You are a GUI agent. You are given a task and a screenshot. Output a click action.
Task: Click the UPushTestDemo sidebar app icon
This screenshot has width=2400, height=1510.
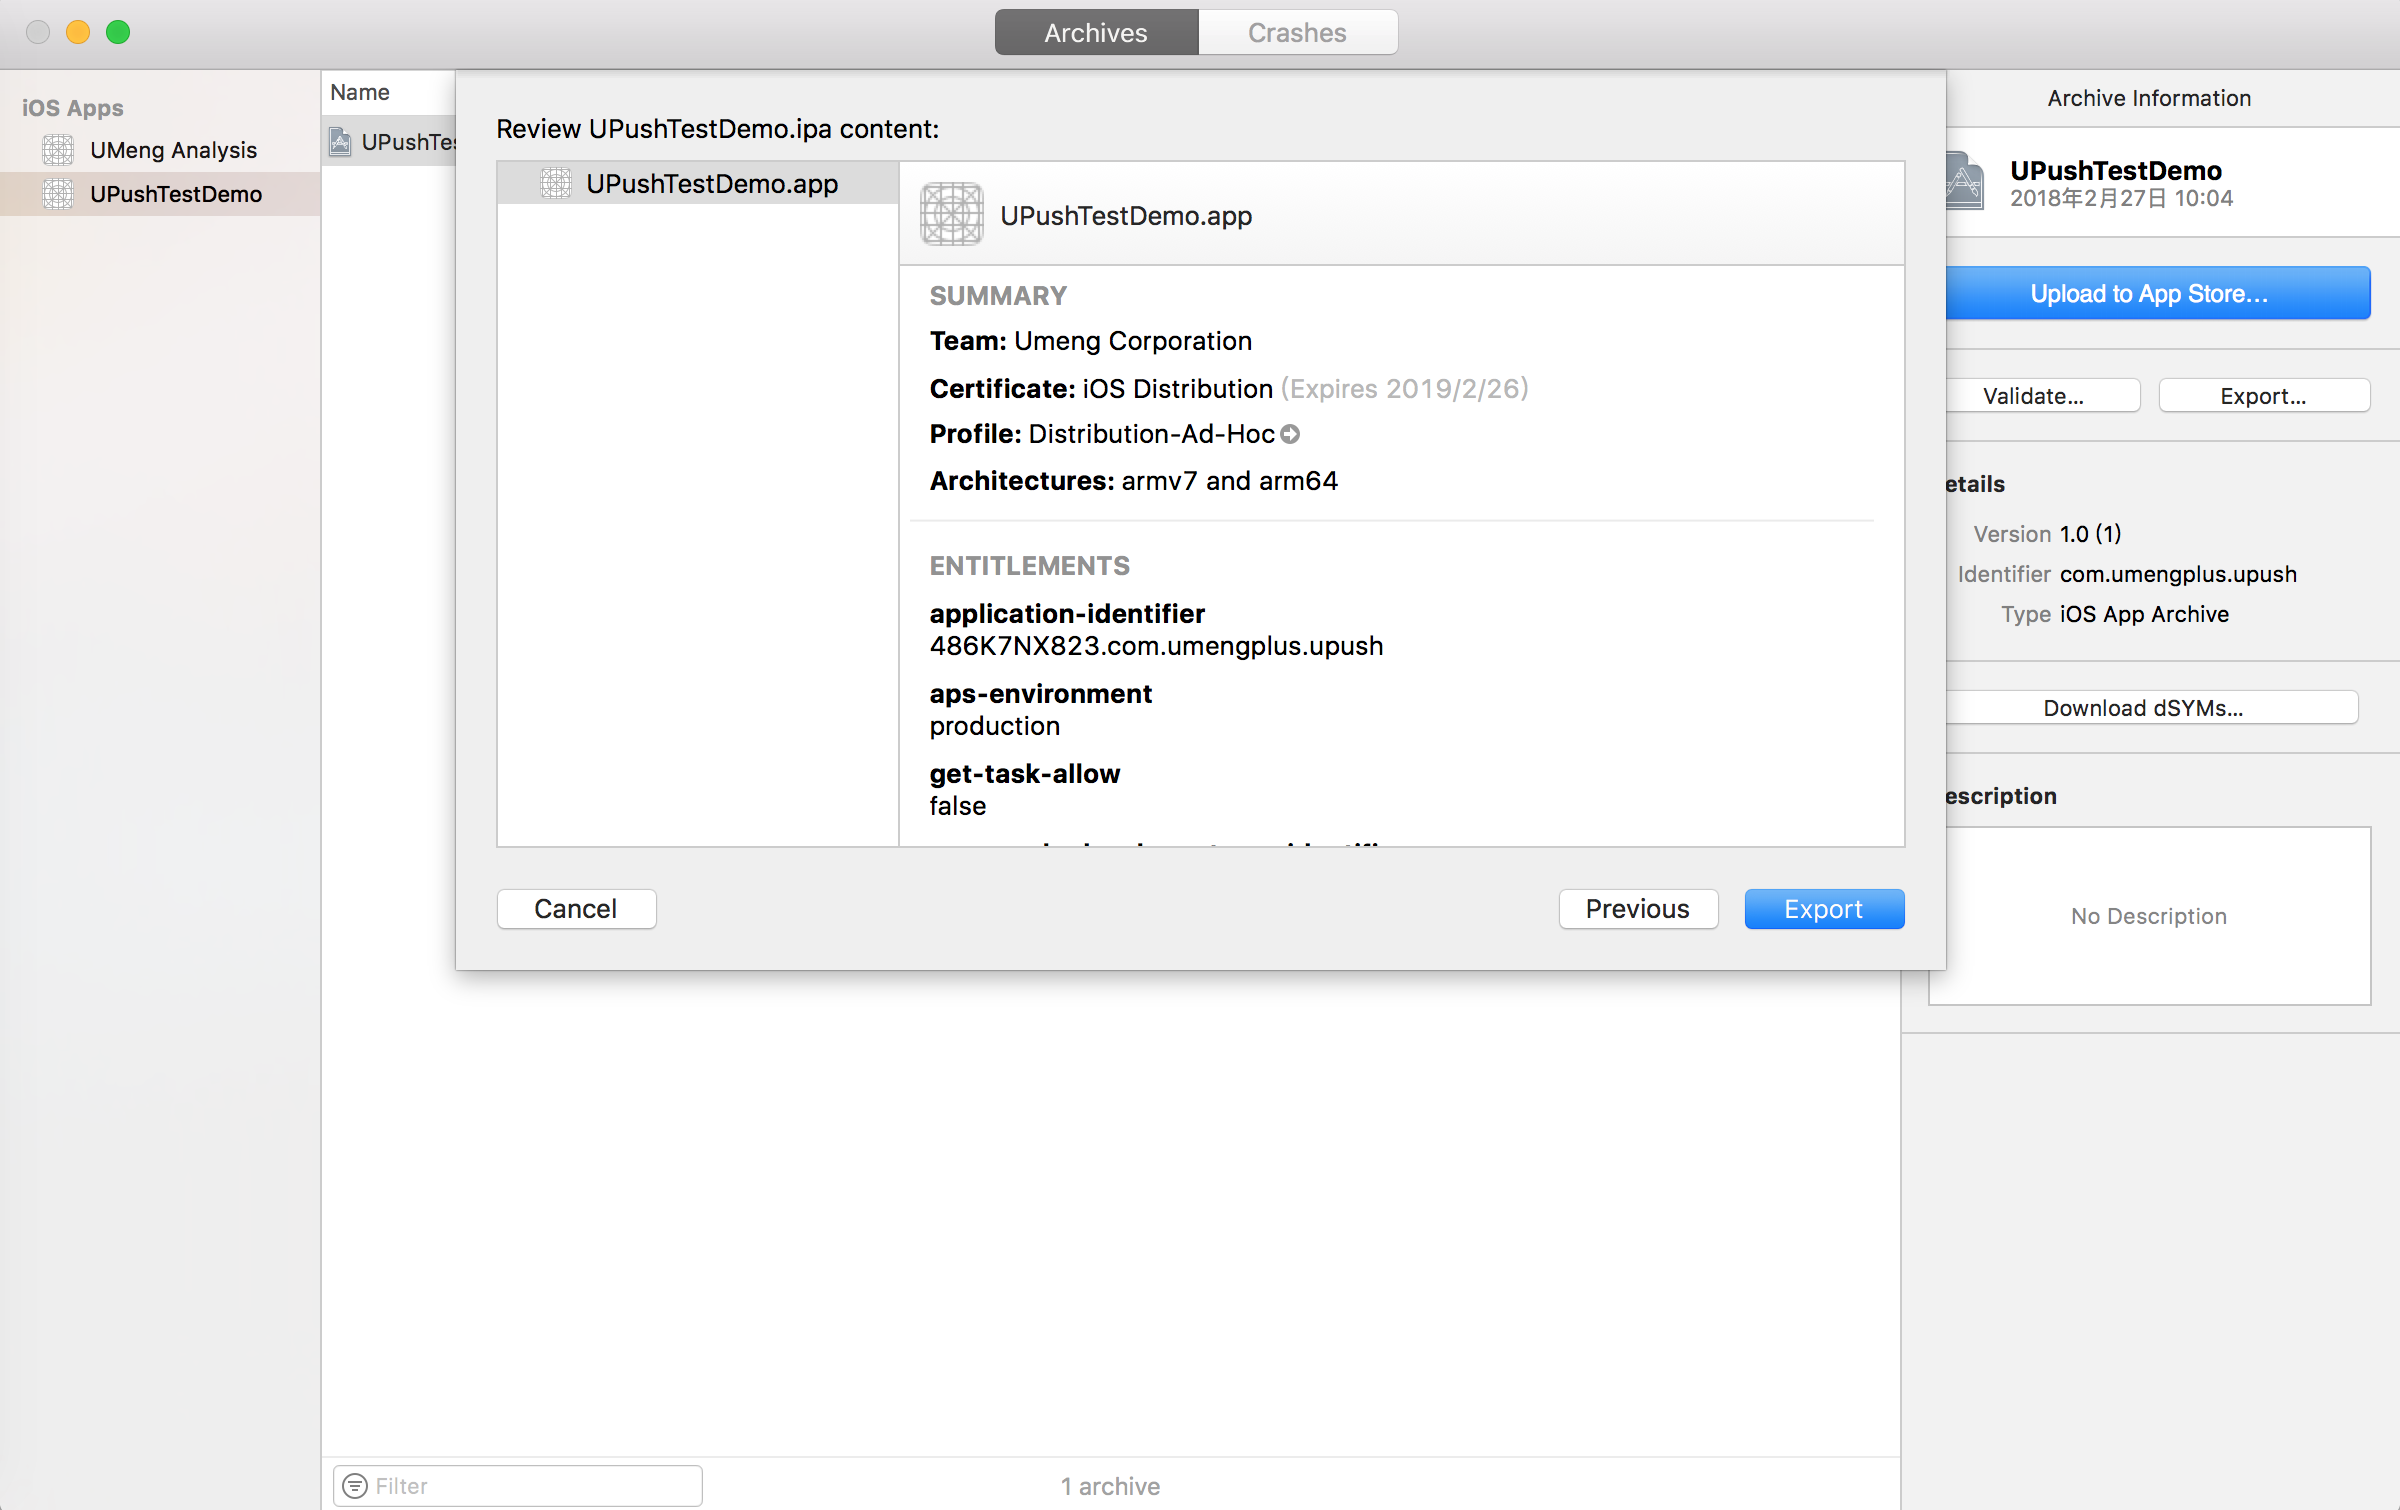tap(58, 194)
